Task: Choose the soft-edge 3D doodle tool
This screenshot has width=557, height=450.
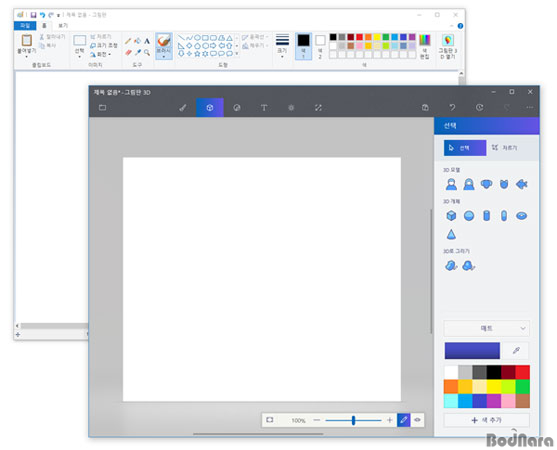Action: [x=469, y=265]
